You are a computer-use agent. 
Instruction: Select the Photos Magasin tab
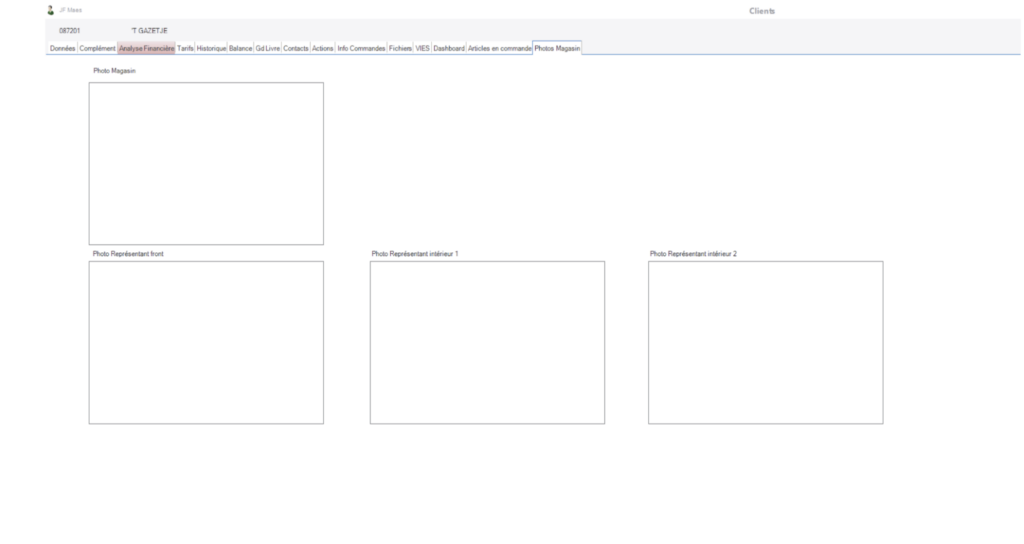pos(557,48)
